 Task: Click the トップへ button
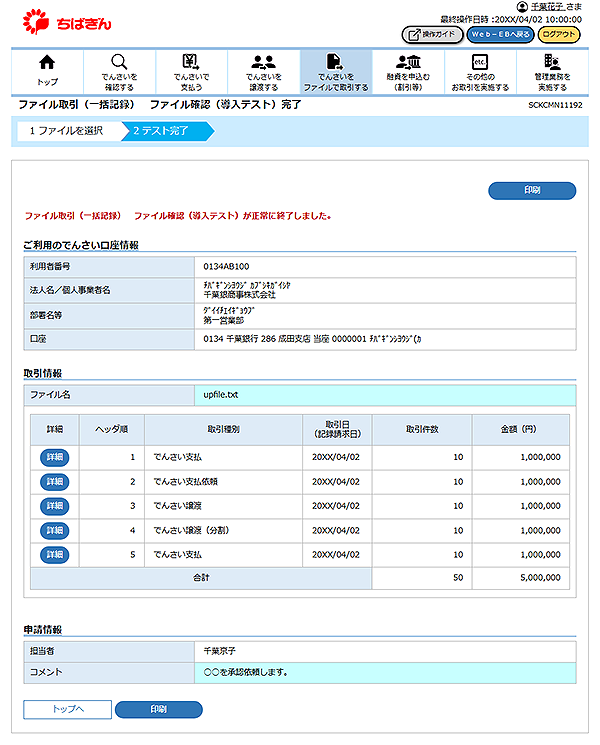click(x=67, y=709)
